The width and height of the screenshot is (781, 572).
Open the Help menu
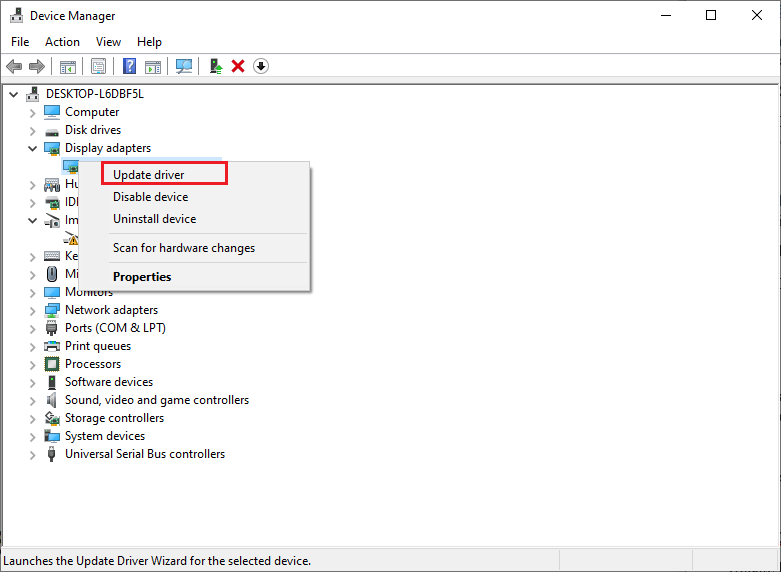coord(149,42)
